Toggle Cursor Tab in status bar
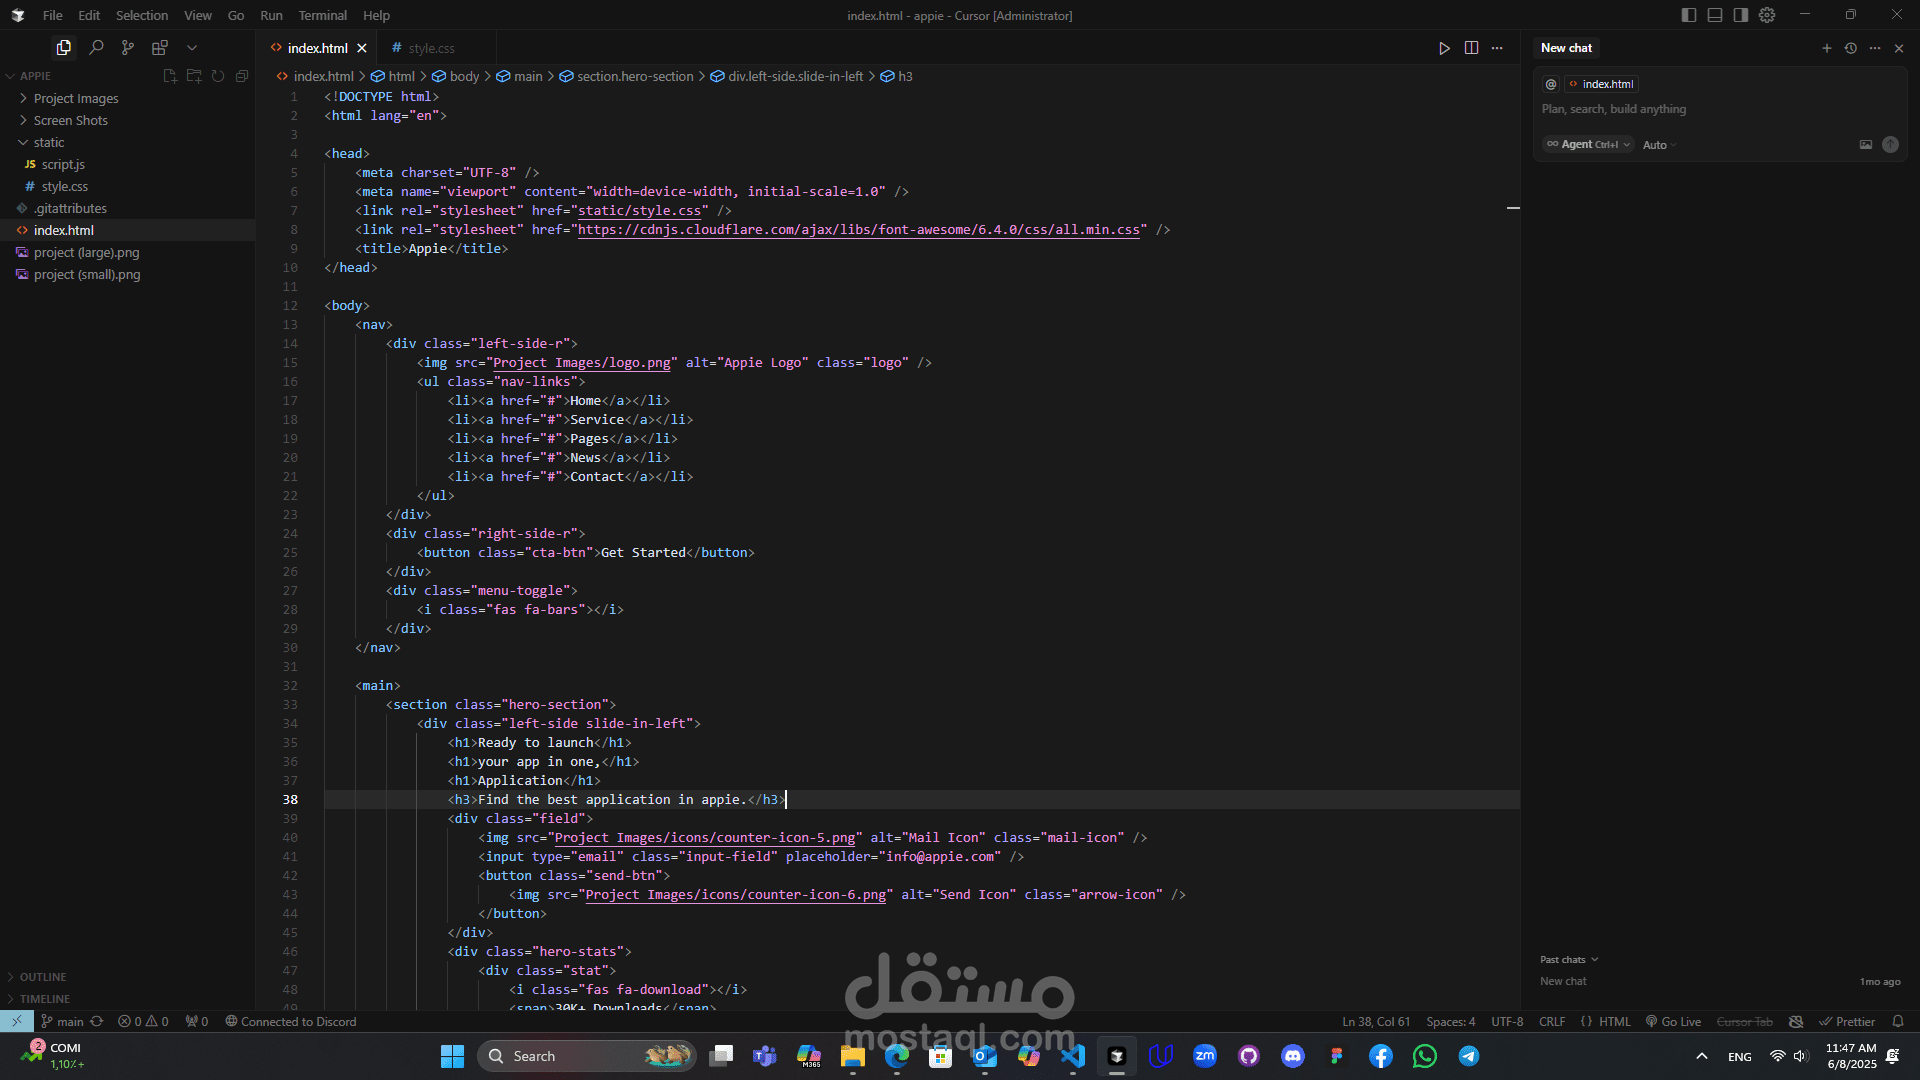The height and width of the screenshot is (1080, 1920). tap(1744, 1022)
